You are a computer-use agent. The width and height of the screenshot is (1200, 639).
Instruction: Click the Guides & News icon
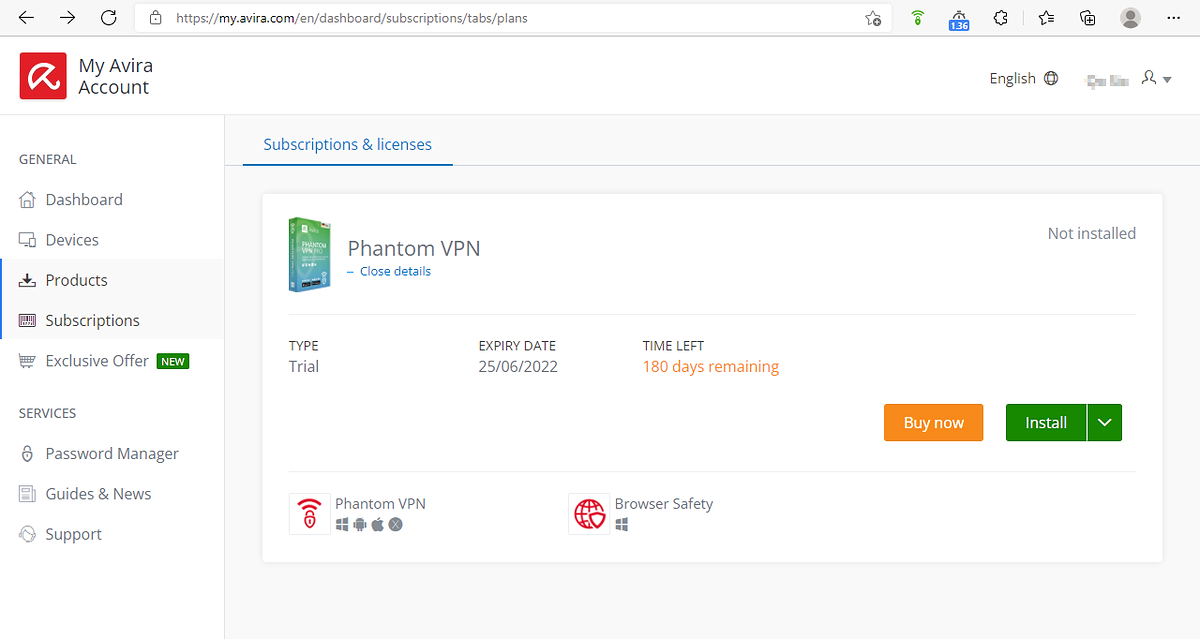[x=27, y=494]
